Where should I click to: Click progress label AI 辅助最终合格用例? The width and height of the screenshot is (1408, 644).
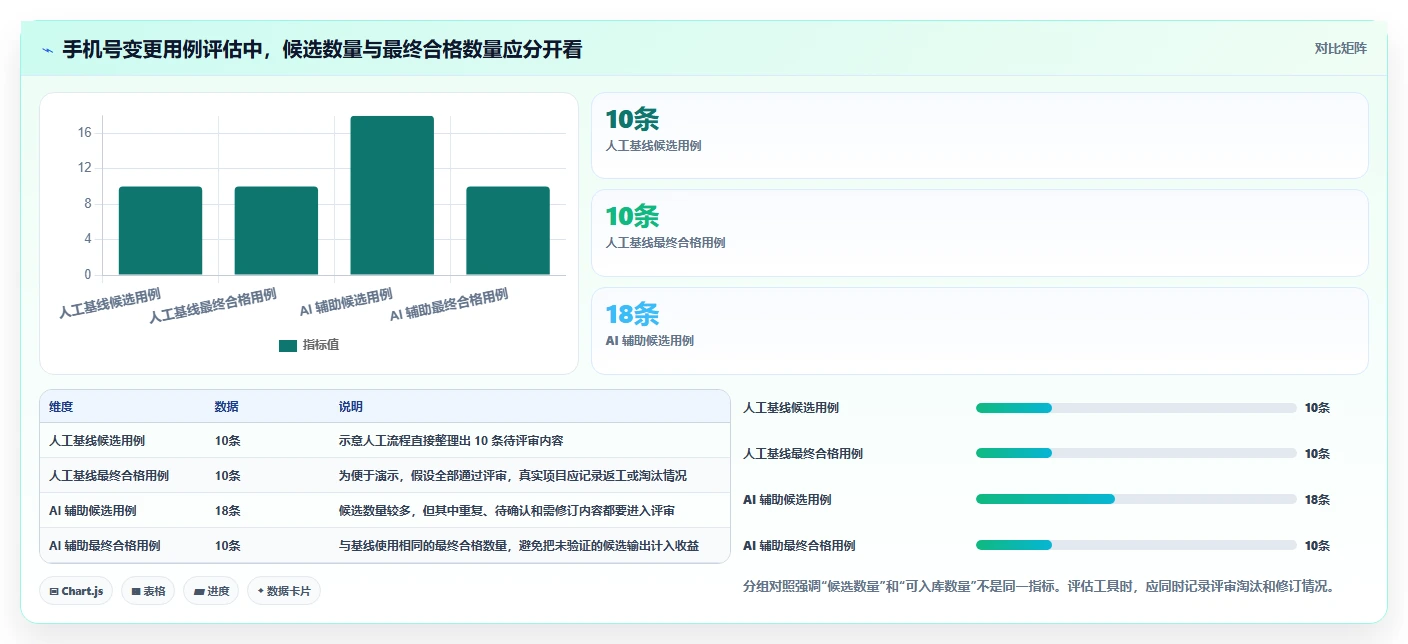pyautogui.click(x=799, y=546)
